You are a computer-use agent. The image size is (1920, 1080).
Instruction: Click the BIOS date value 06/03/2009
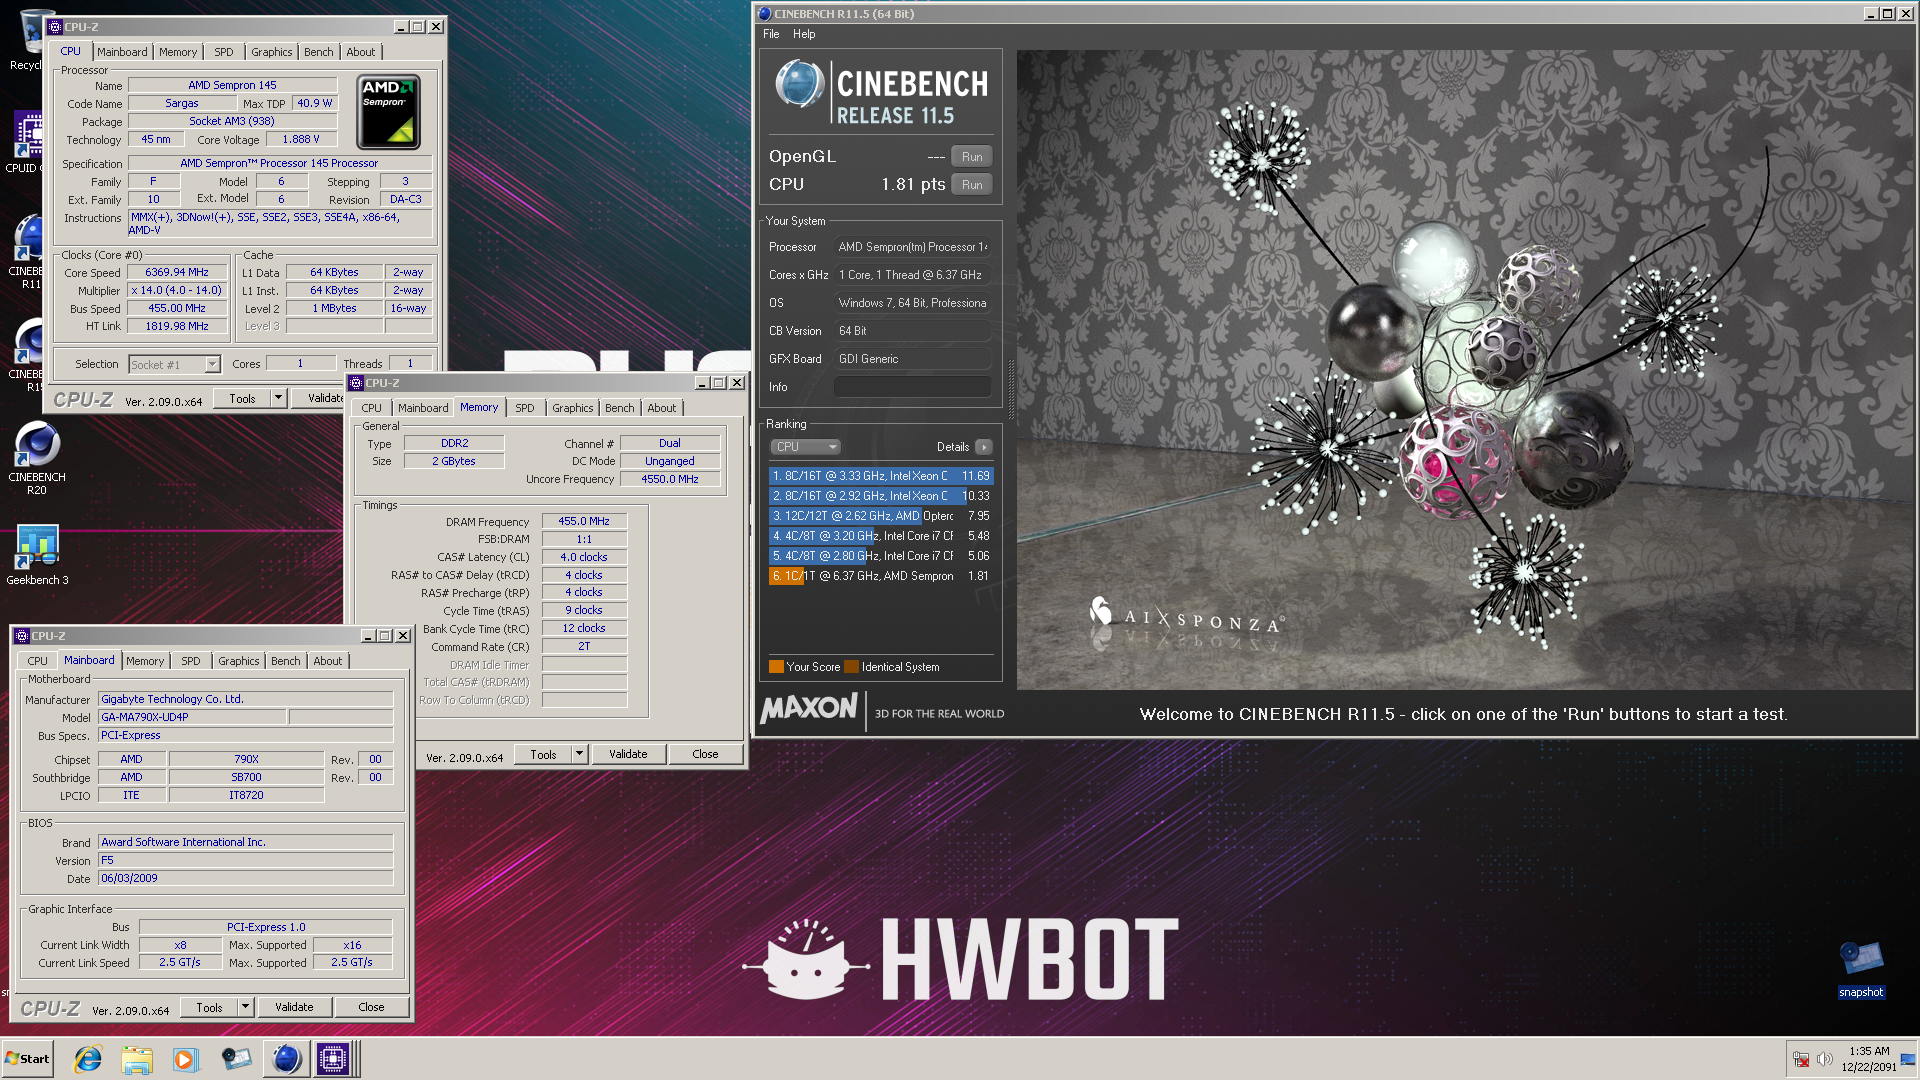tap(246, 878)
